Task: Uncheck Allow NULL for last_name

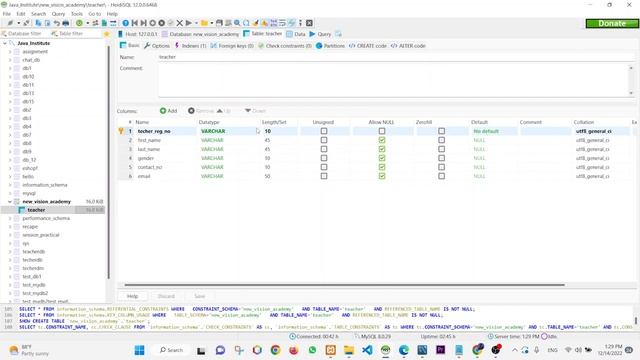Action: 382,149
